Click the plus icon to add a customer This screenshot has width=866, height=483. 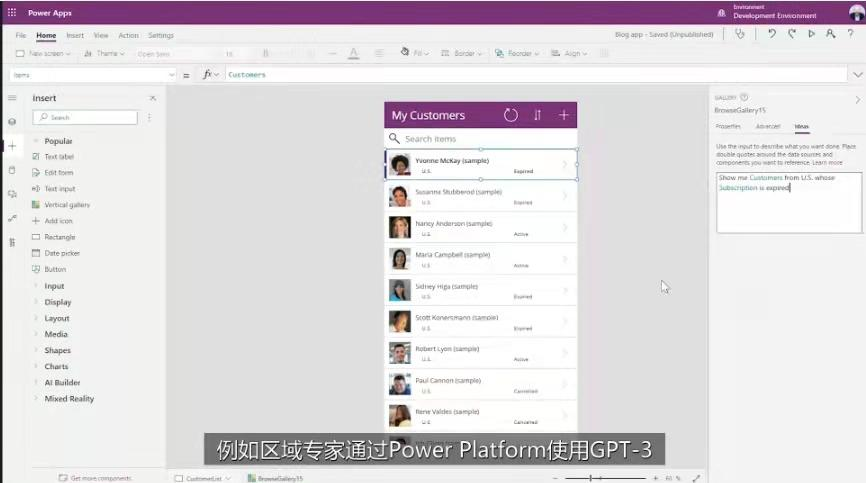pos(563,115)
